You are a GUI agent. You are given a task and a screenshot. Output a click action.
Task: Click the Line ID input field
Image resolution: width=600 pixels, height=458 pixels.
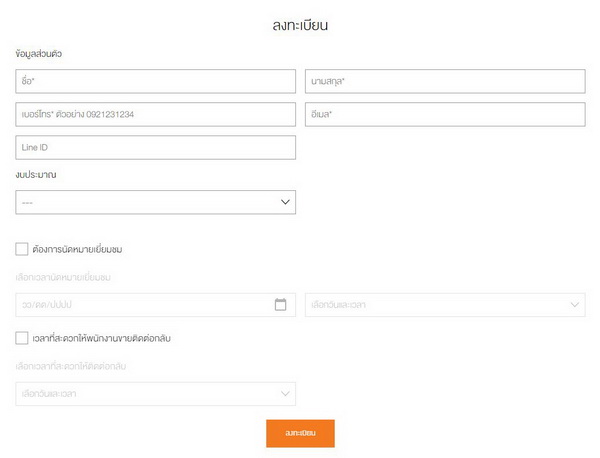coord(155,147)
